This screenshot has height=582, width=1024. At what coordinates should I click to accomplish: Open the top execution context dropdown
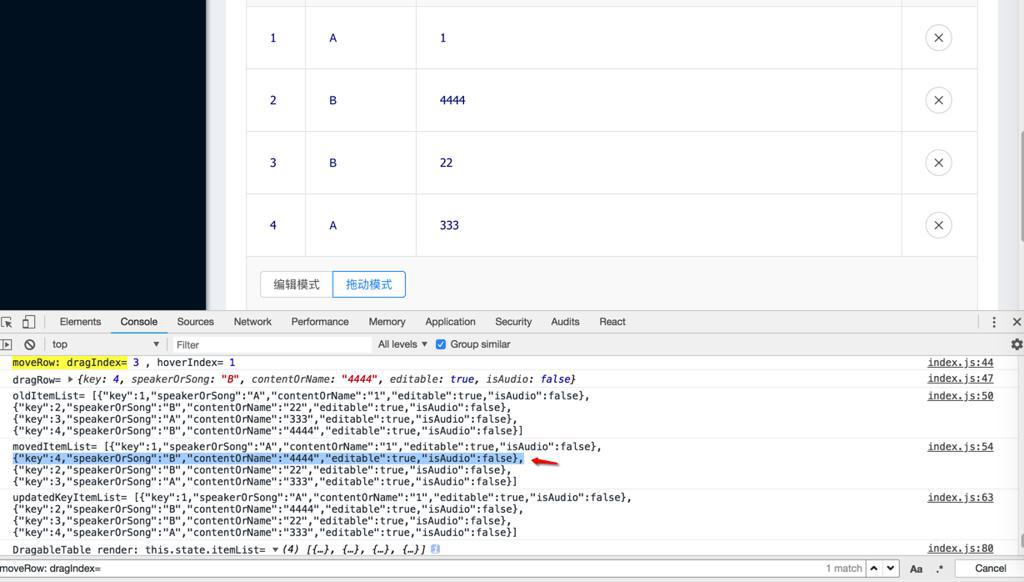104,344
